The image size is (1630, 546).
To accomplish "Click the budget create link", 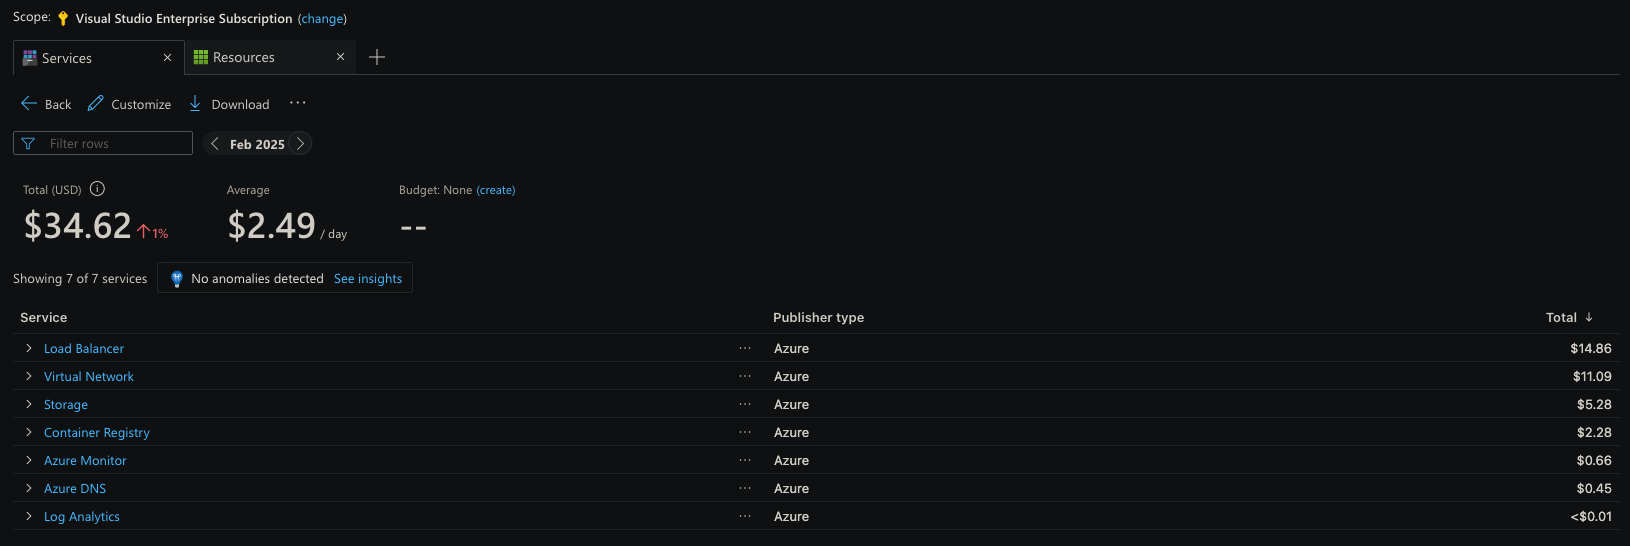I will 496,190.
